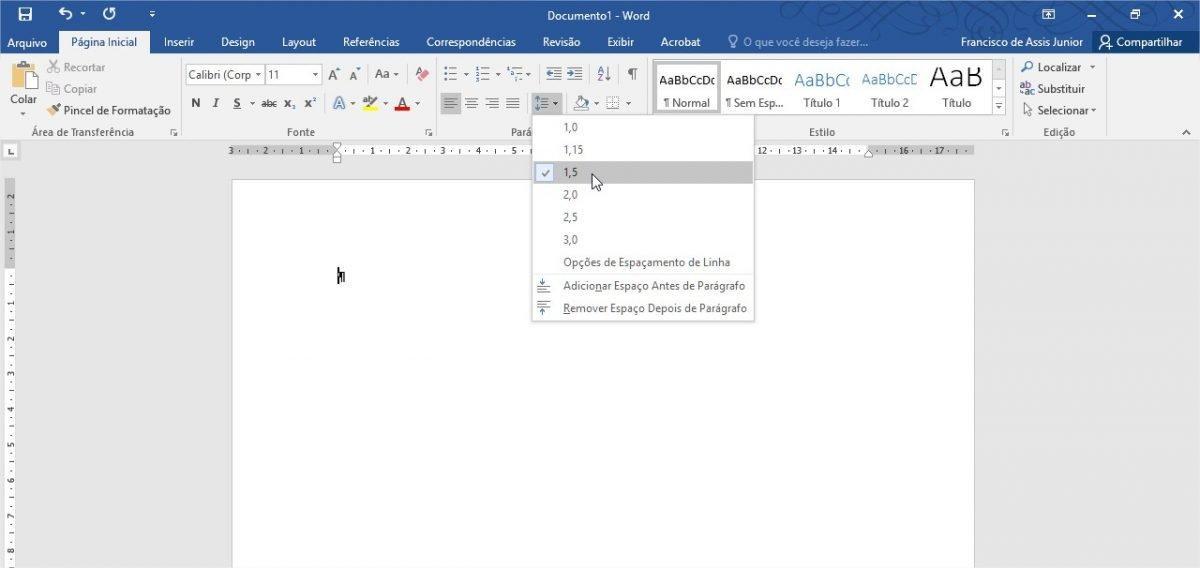Click the 'O que você deseja fazer' search box
This screenshot has width=1200, height=568.
(798, 42)
